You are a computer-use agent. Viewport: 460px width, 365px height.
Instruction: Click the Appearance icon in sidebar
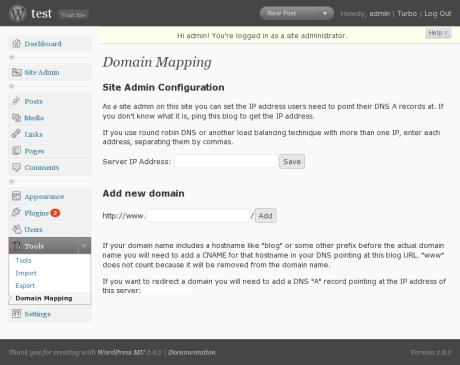(16, 196)
